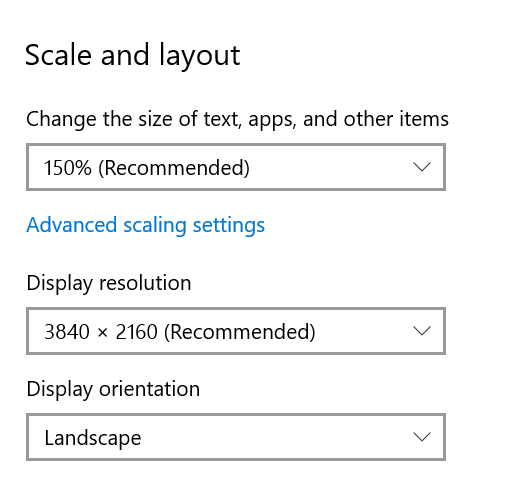Click '(Recommended)' next to 150%

[x=174, y=168]
